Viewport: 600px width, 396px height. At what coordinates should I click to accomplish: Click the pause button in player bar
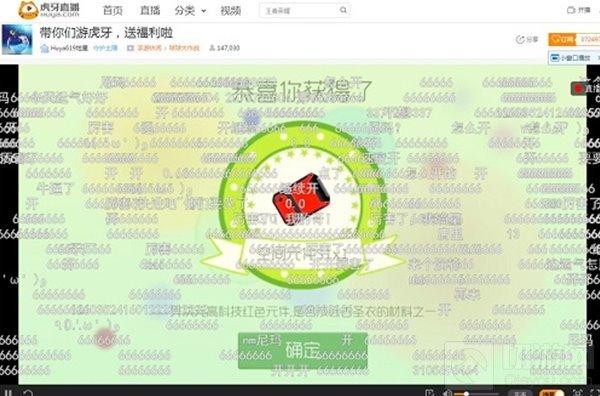click(8, 393)
